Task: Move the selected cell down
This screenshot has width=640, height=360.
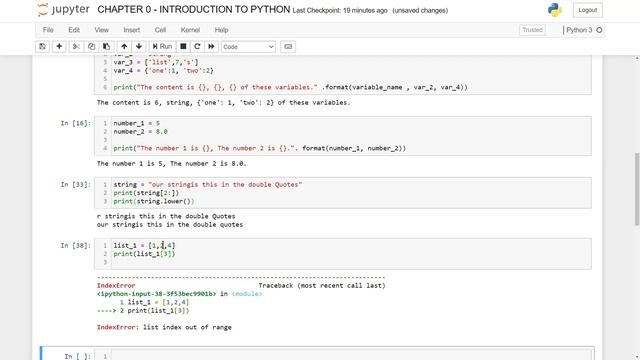Action: 139,47
